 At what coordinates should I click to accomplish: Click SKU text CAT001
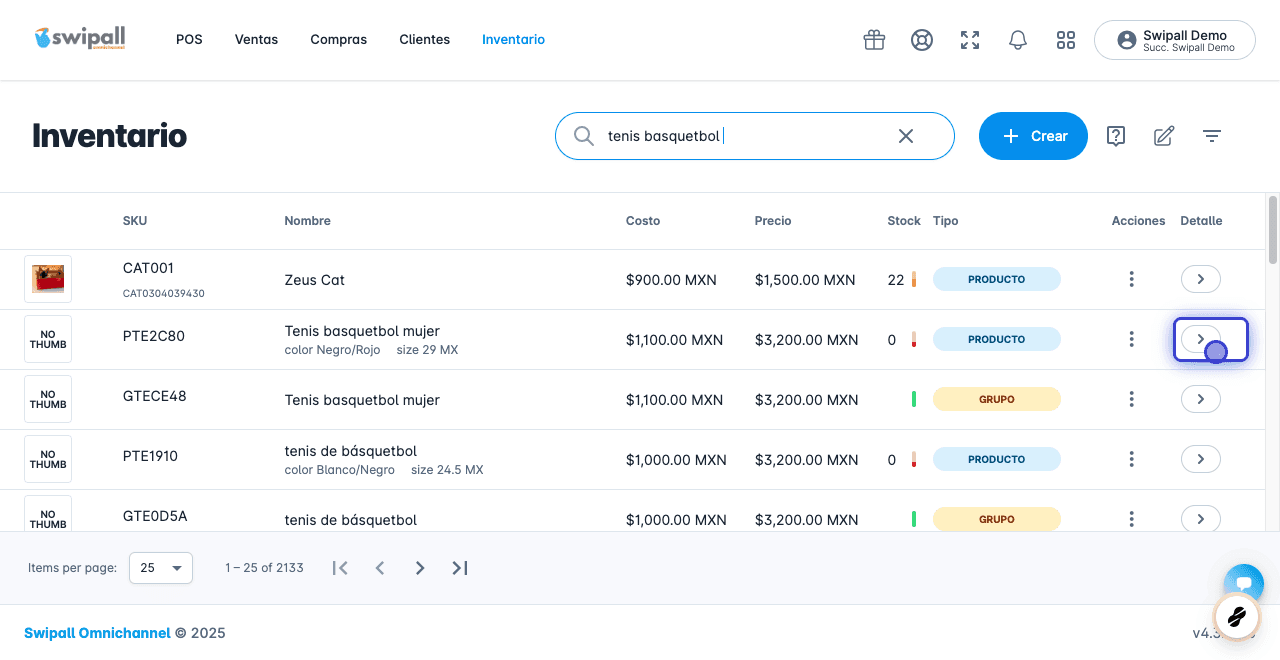click(148, 268)
